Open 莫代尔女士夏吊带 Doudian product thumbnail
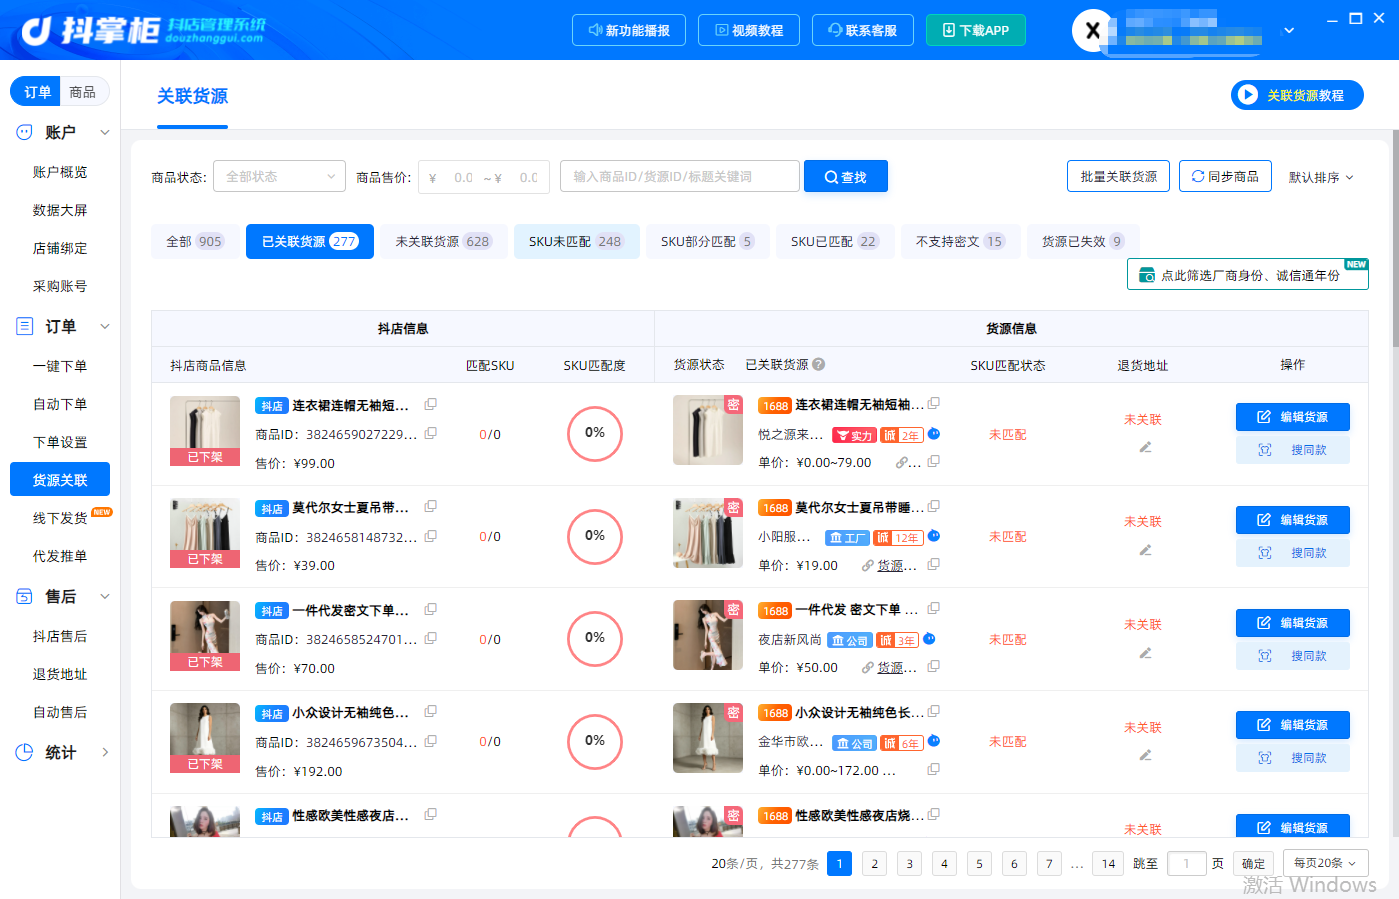This screenshot has height=899, width=1399. (205, 533)
